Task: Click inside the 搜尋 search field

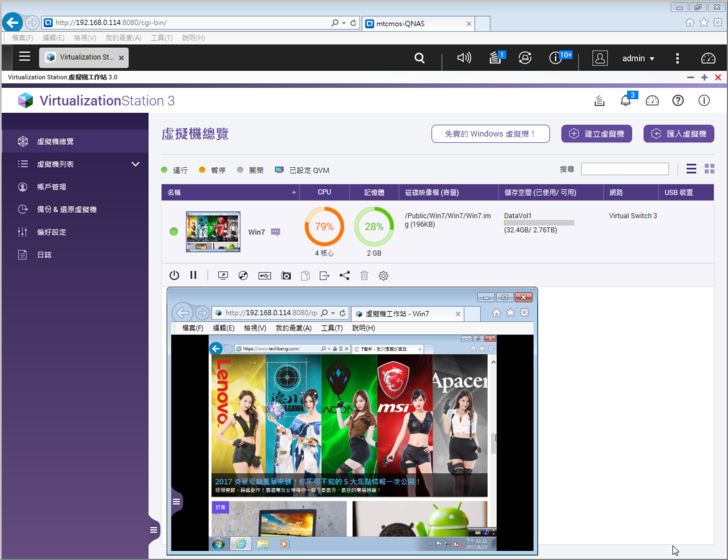Action: (x=624, y=169)
